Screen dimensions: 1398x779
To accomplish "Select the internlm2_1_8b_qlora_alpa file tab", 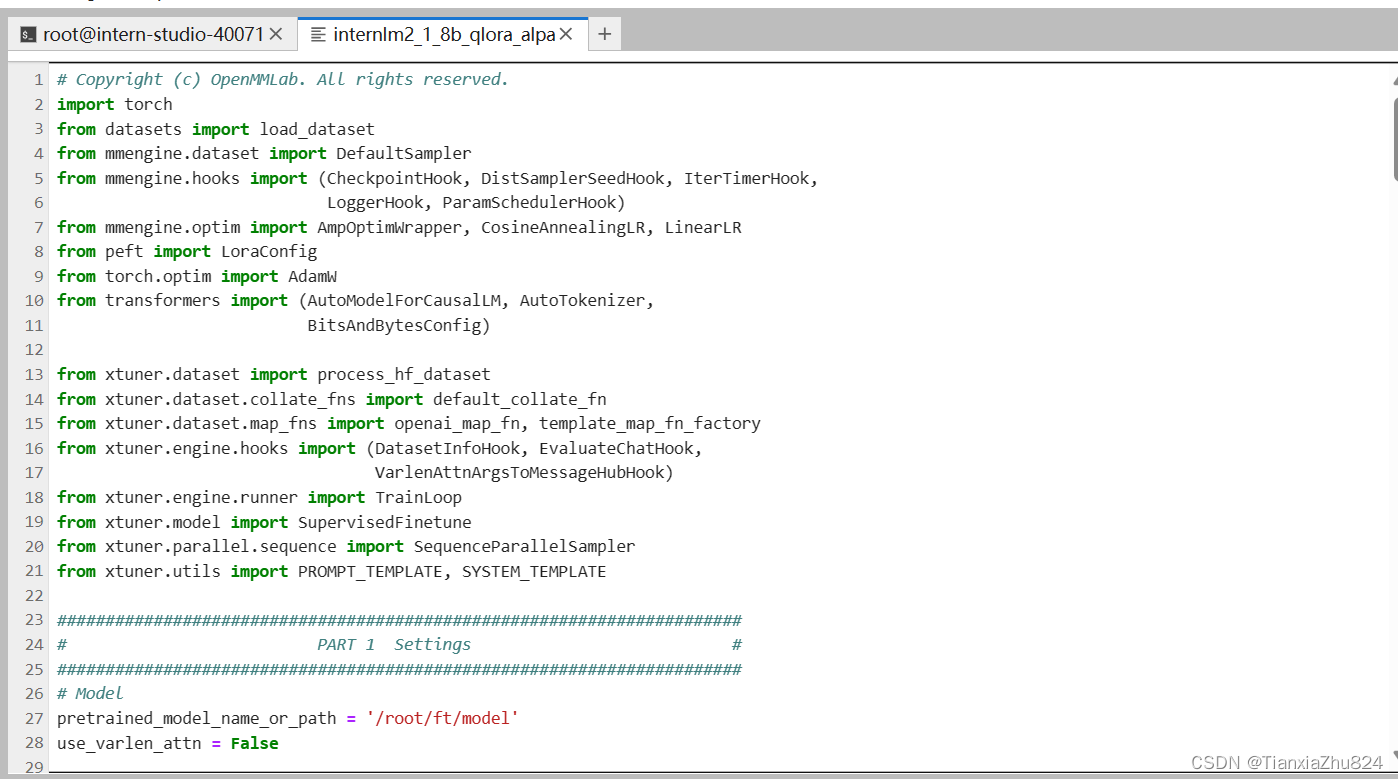I will (440, 32).
